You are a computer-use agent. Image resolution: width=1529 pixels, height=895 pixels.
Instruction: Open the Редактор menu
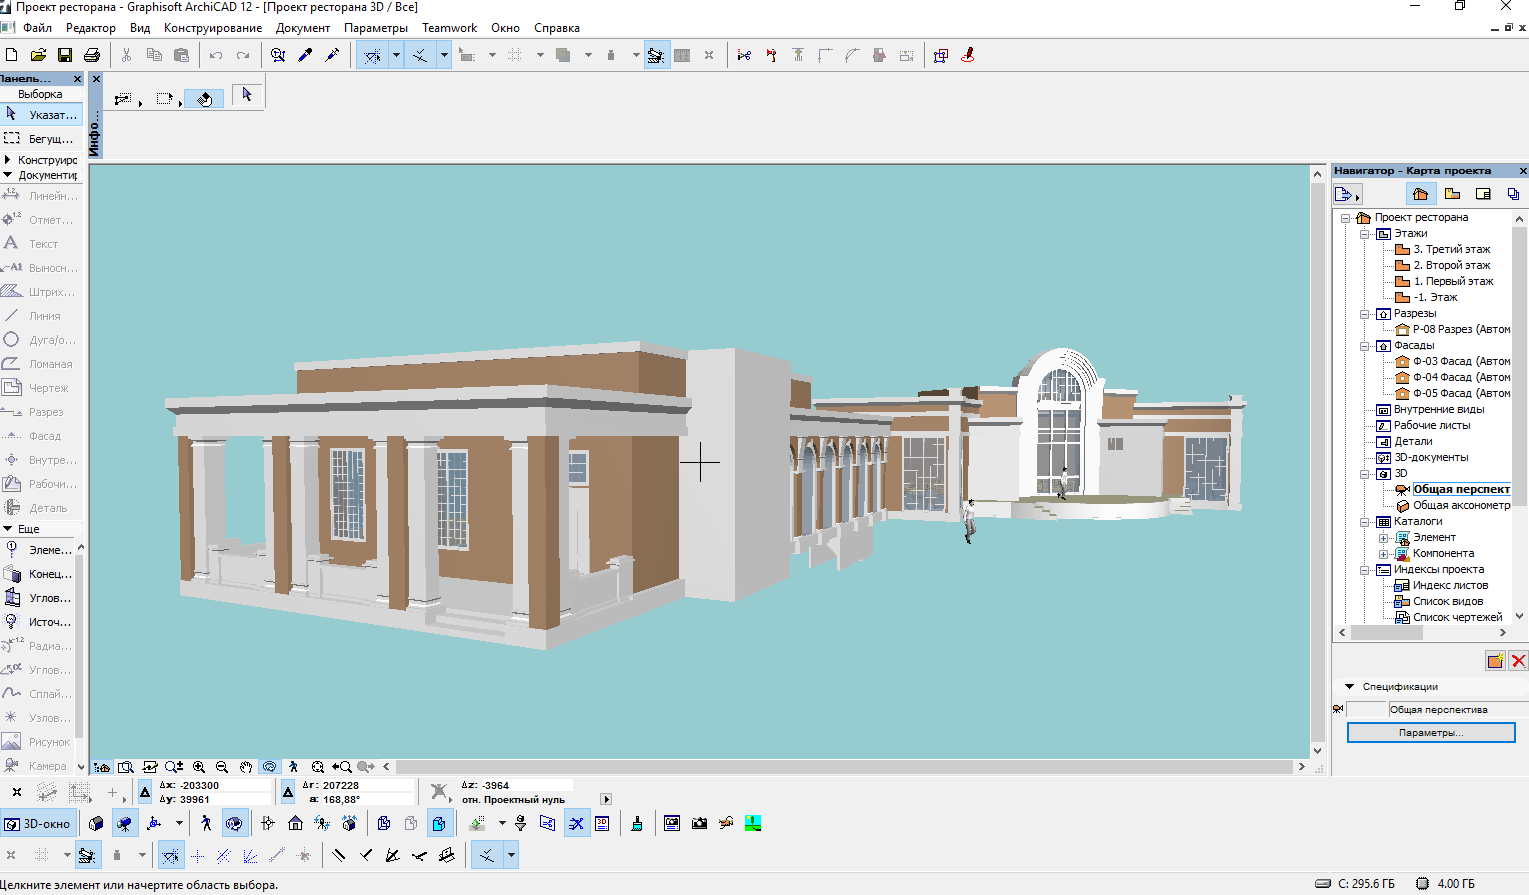[x=91, y=28]
